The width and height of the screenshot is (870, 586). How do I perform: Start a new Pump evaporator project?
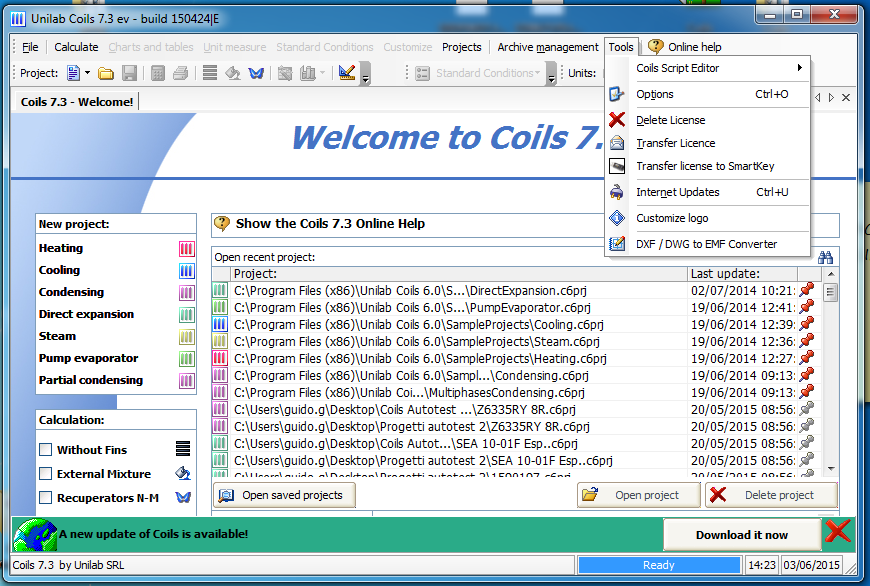point(88,358)
